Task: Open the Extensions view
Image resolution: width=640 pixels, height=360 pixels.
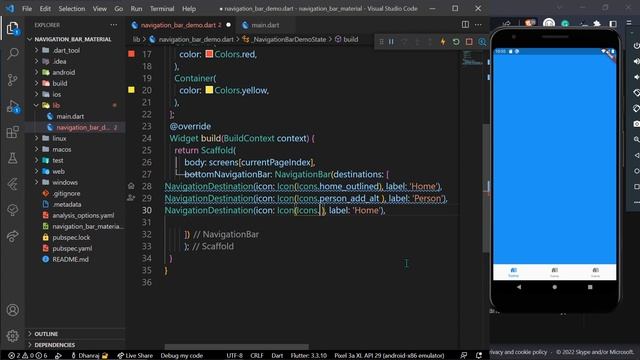Action: tap(13, 132)
